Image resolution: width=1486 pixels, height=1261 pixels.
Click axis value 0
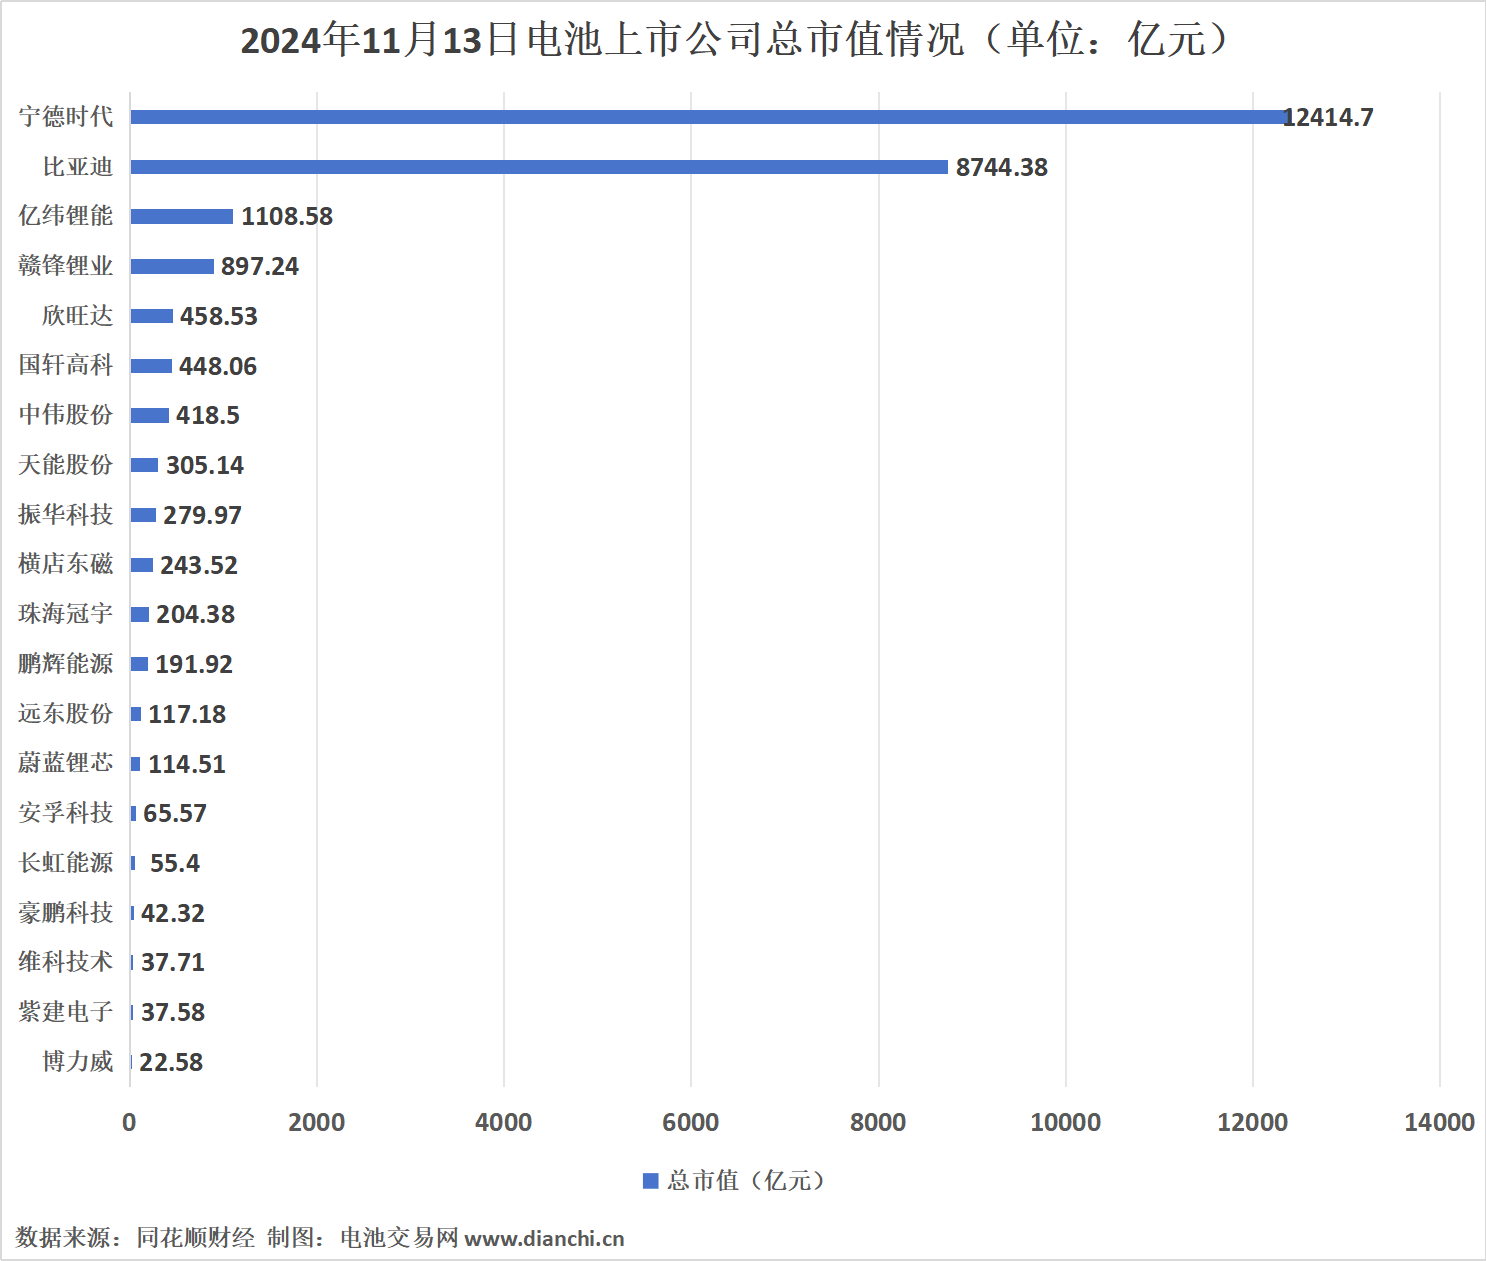(129, 1122)
